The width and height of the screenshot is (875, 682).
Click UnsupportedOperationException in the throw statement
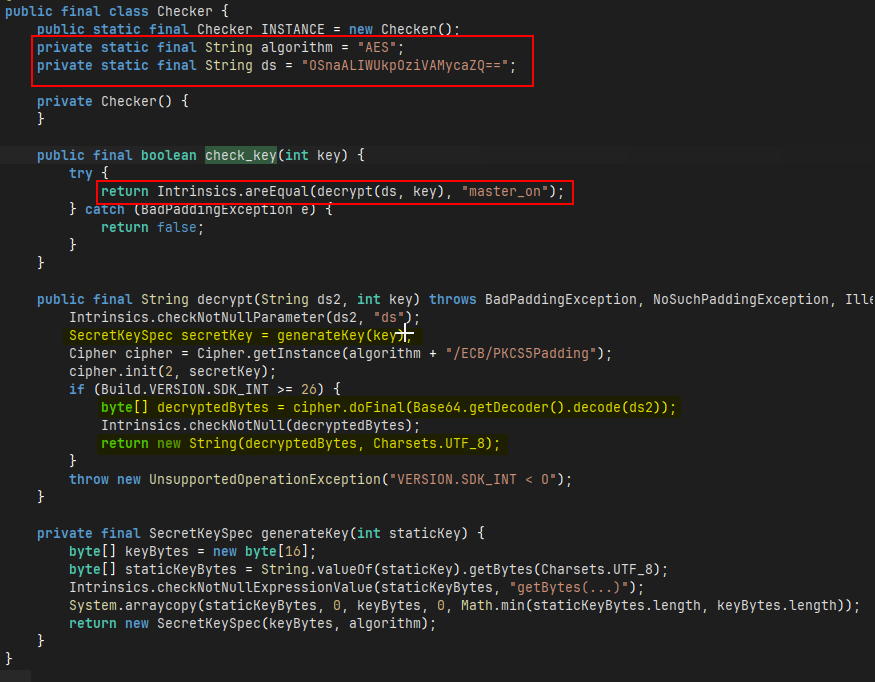point(265,479)
